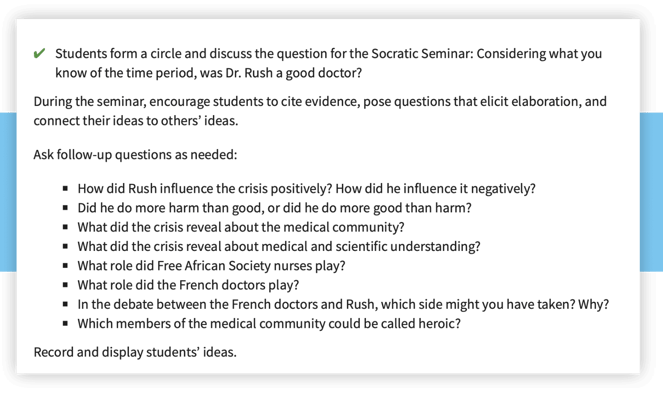This screenshot has width=663, height=400.
Task: Select the medical and scientific understanding question
Action: 279,247
